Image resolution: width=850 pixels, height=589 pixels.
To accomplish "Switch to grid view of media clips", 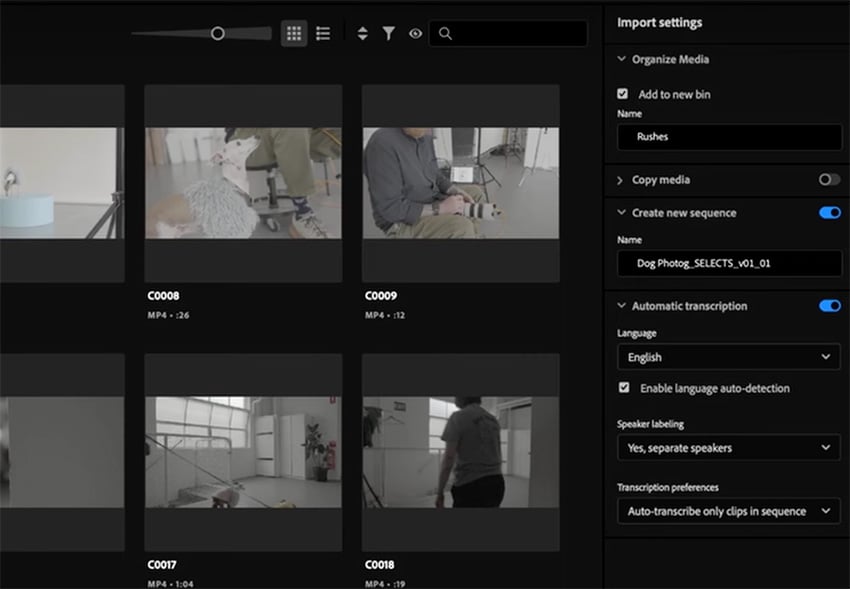I will tap(294, 32).
